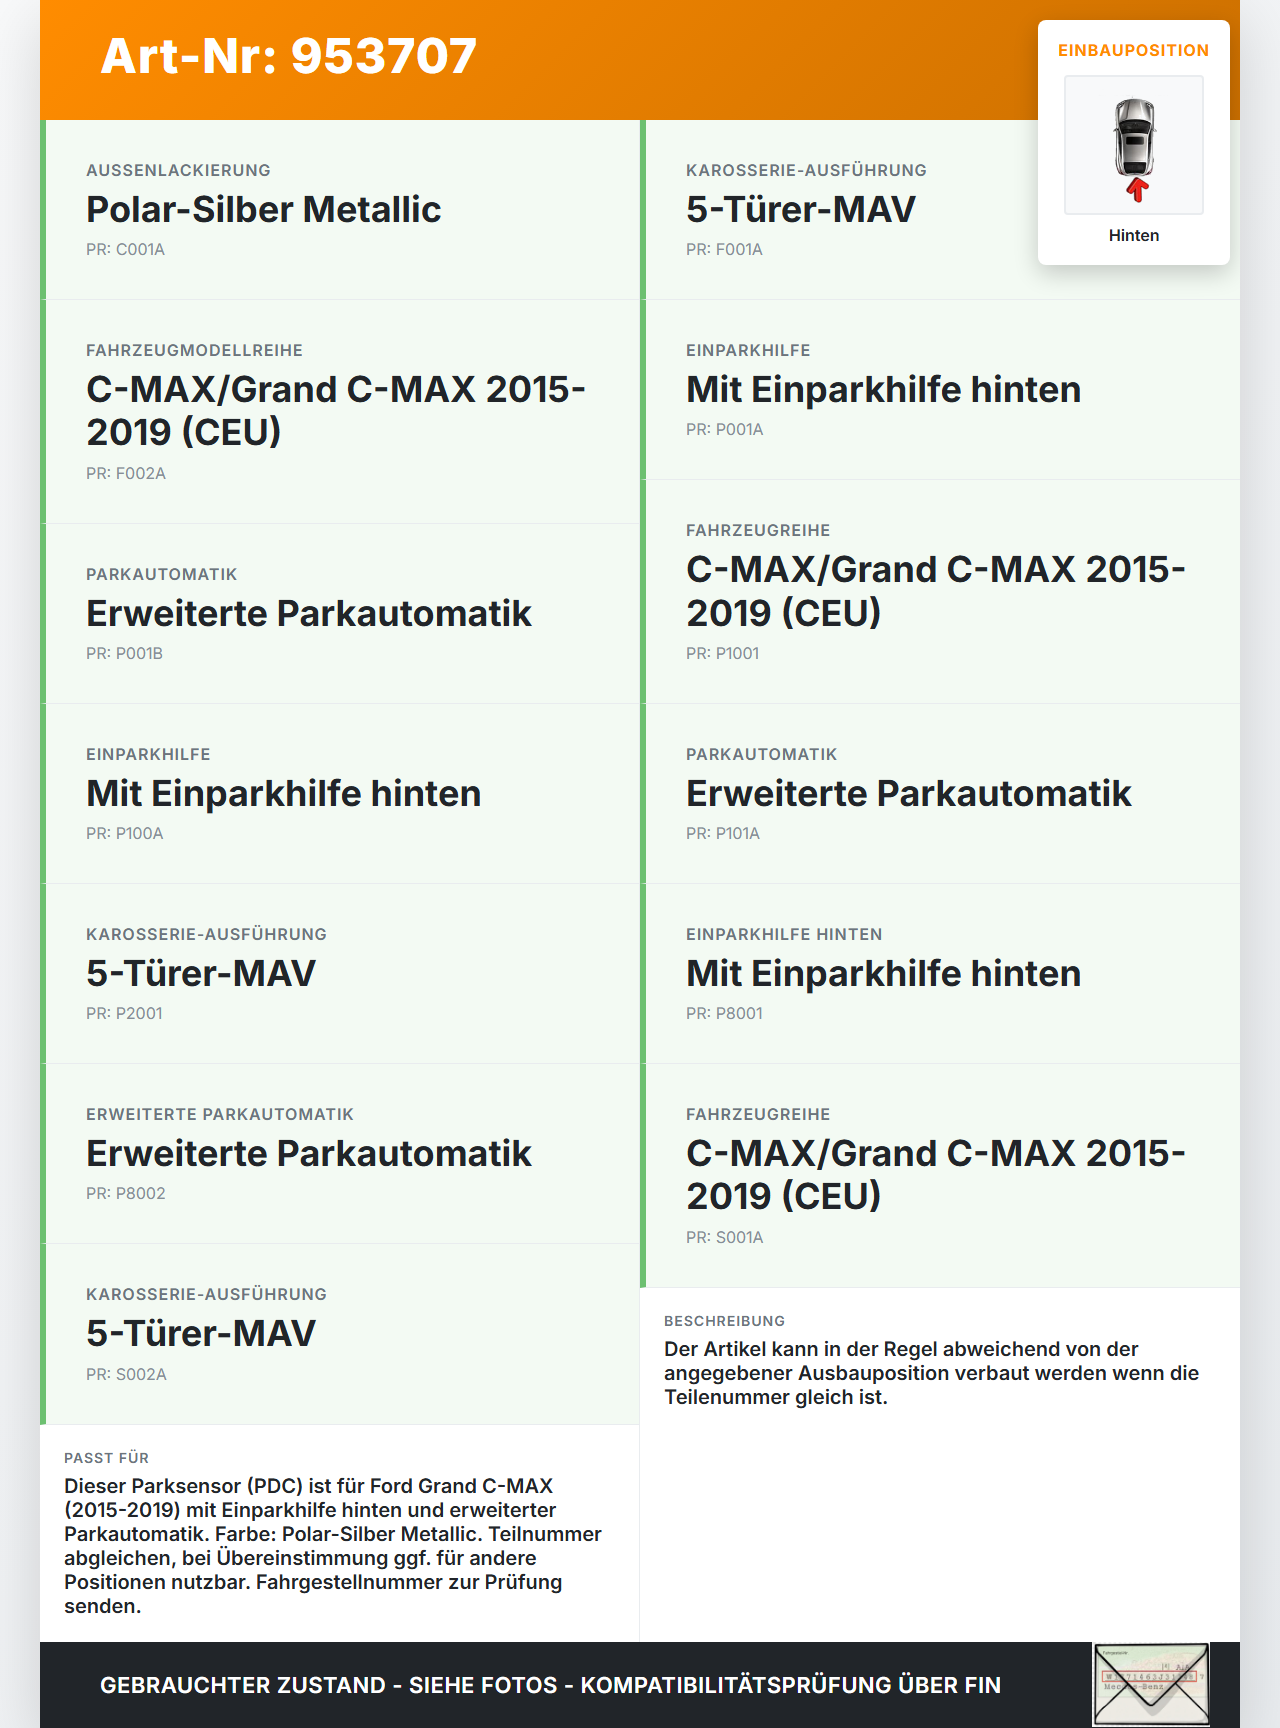Screen dimensions: 1280x1728
Task: Click the red arrow on car diagram
Action: pyautogui.click(x=1137, y=189)
